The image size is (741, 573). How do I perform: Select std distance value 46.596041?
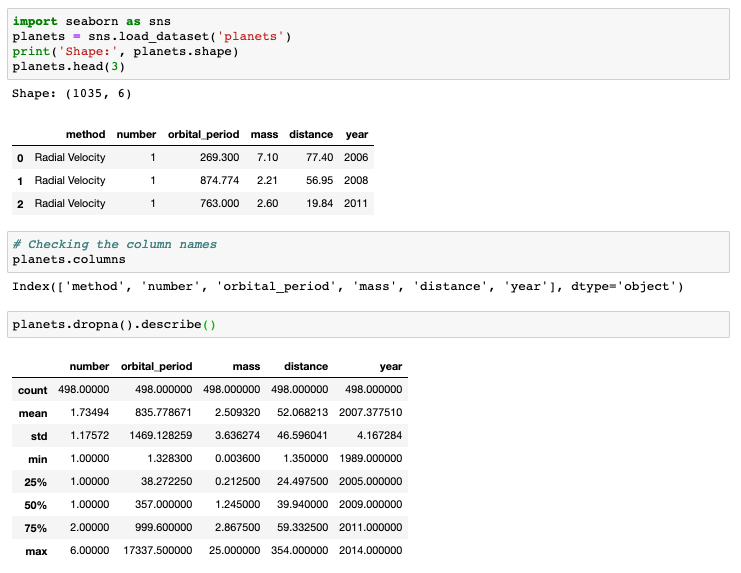pos(302,435)
